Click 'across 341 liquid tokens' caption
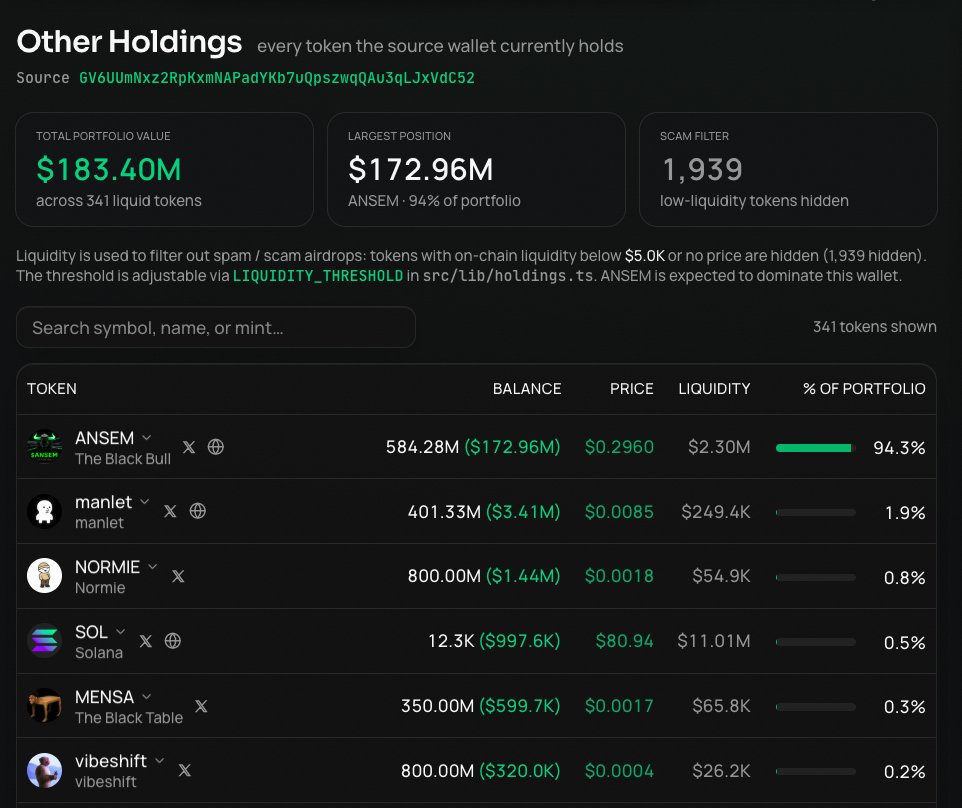Image resolution: width=962 pixels, height=808 pixels. click(x=119, y=201)
